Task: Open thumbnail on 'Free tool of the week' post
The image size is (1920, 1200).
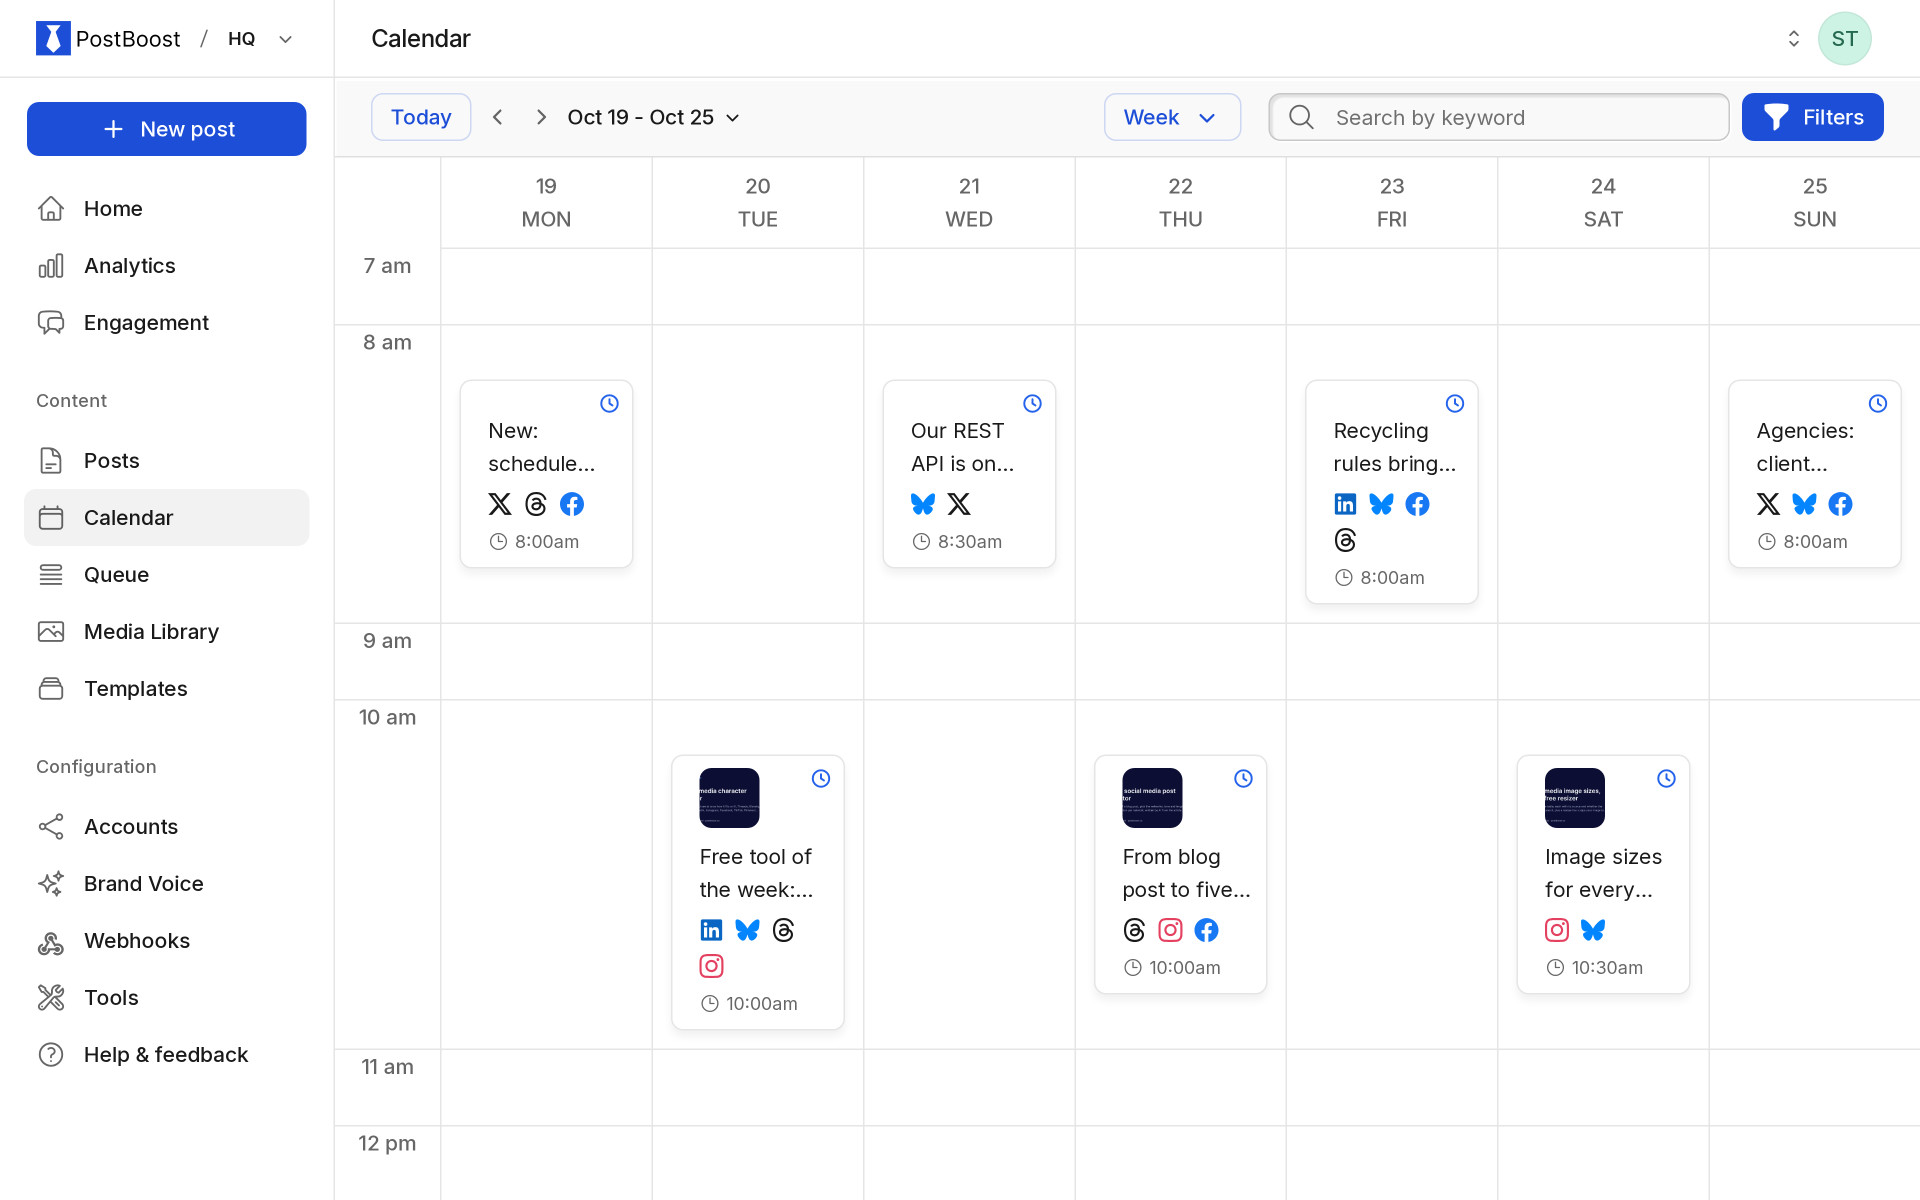Action: pos(729,798)
